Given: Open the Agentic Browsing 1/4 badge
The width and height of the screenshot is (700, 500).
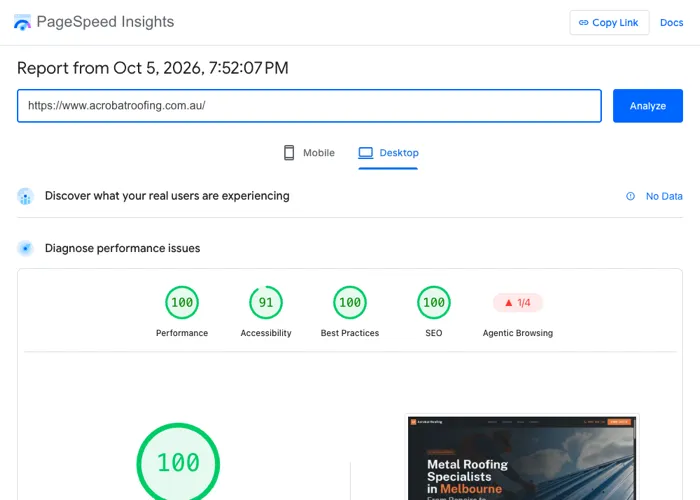Looking at the screenshot, I should (517, 303).
